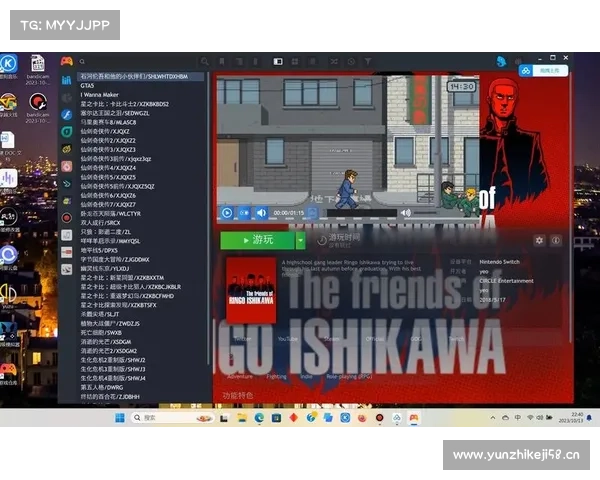Switch to Grid view layout icon
This screenshot has height=480, width=600.
(295, 61)
